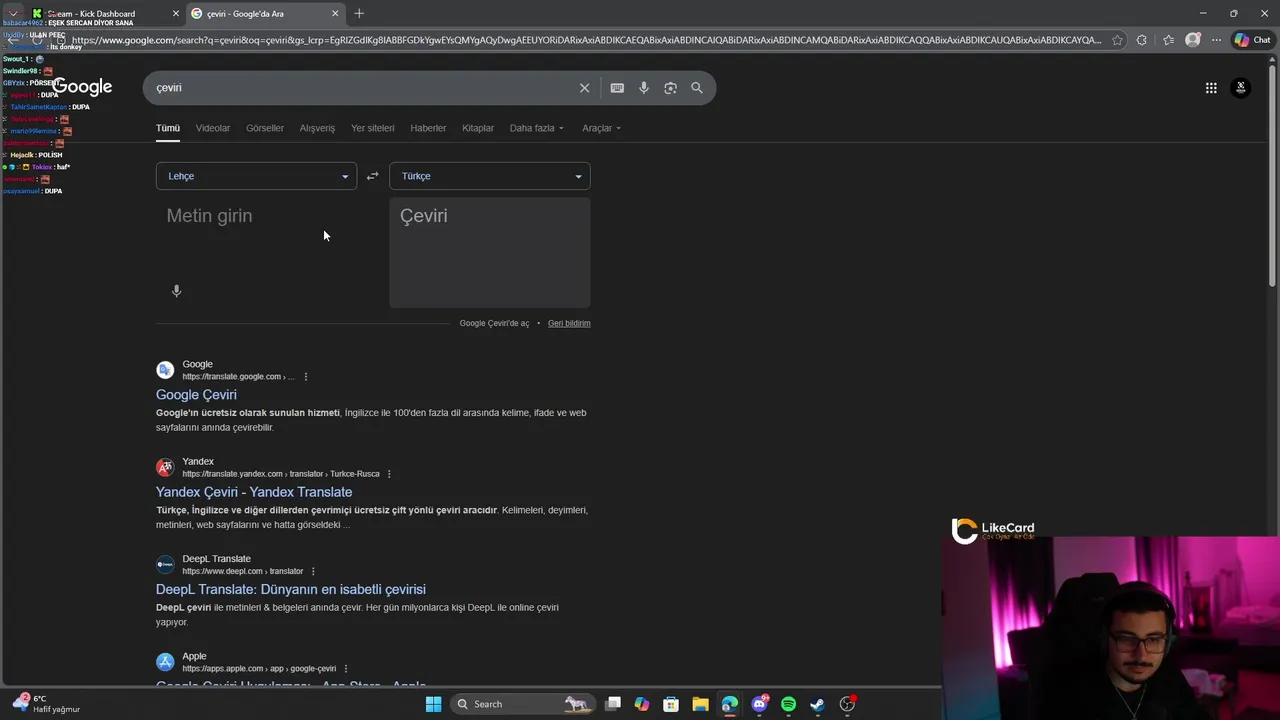
Task: Open the on-screen keyboard input tool
Action: pyautogui.click(x=617, y=88)
